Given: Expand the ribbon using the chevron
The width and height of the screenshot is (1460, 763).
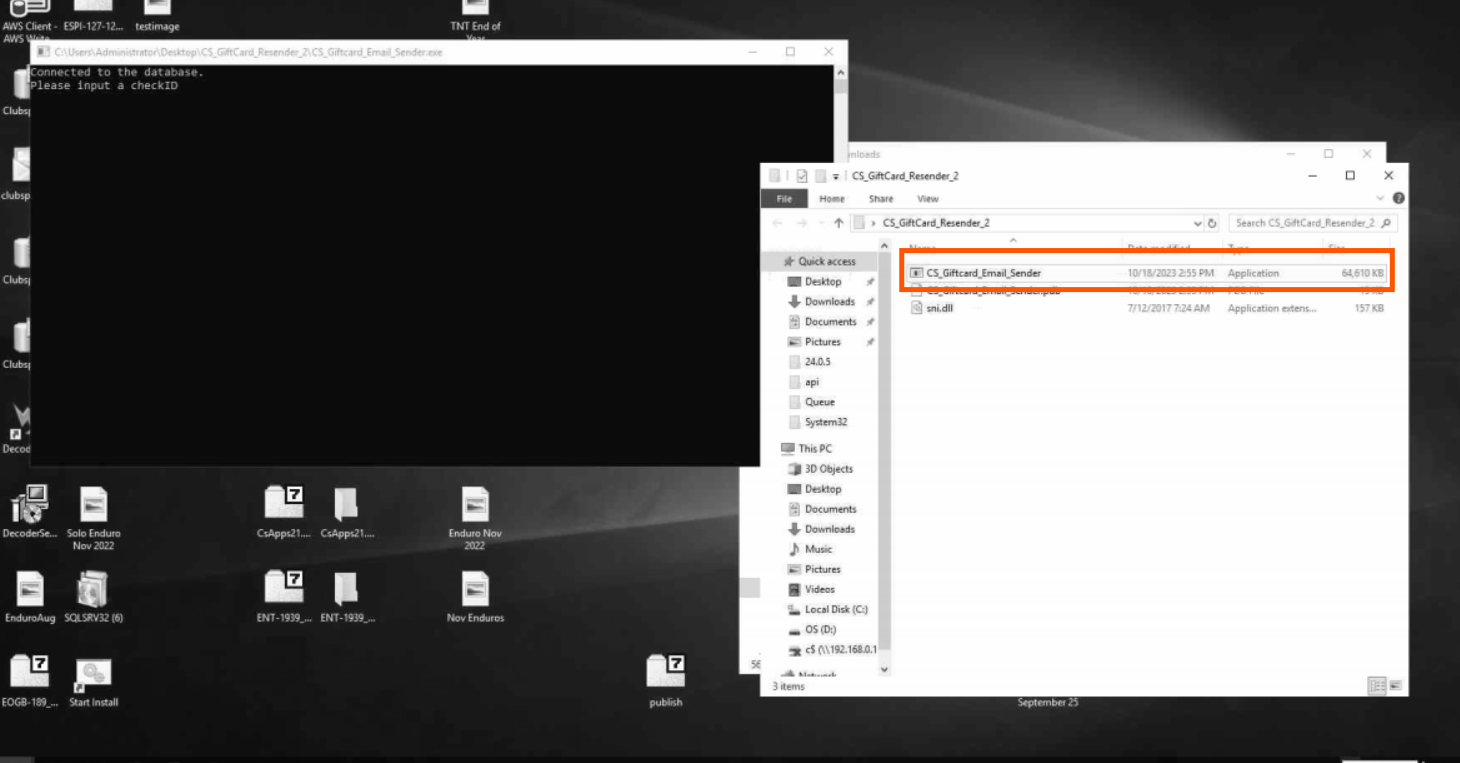Looking at the screenshot, I should [x=1382, y=199].
